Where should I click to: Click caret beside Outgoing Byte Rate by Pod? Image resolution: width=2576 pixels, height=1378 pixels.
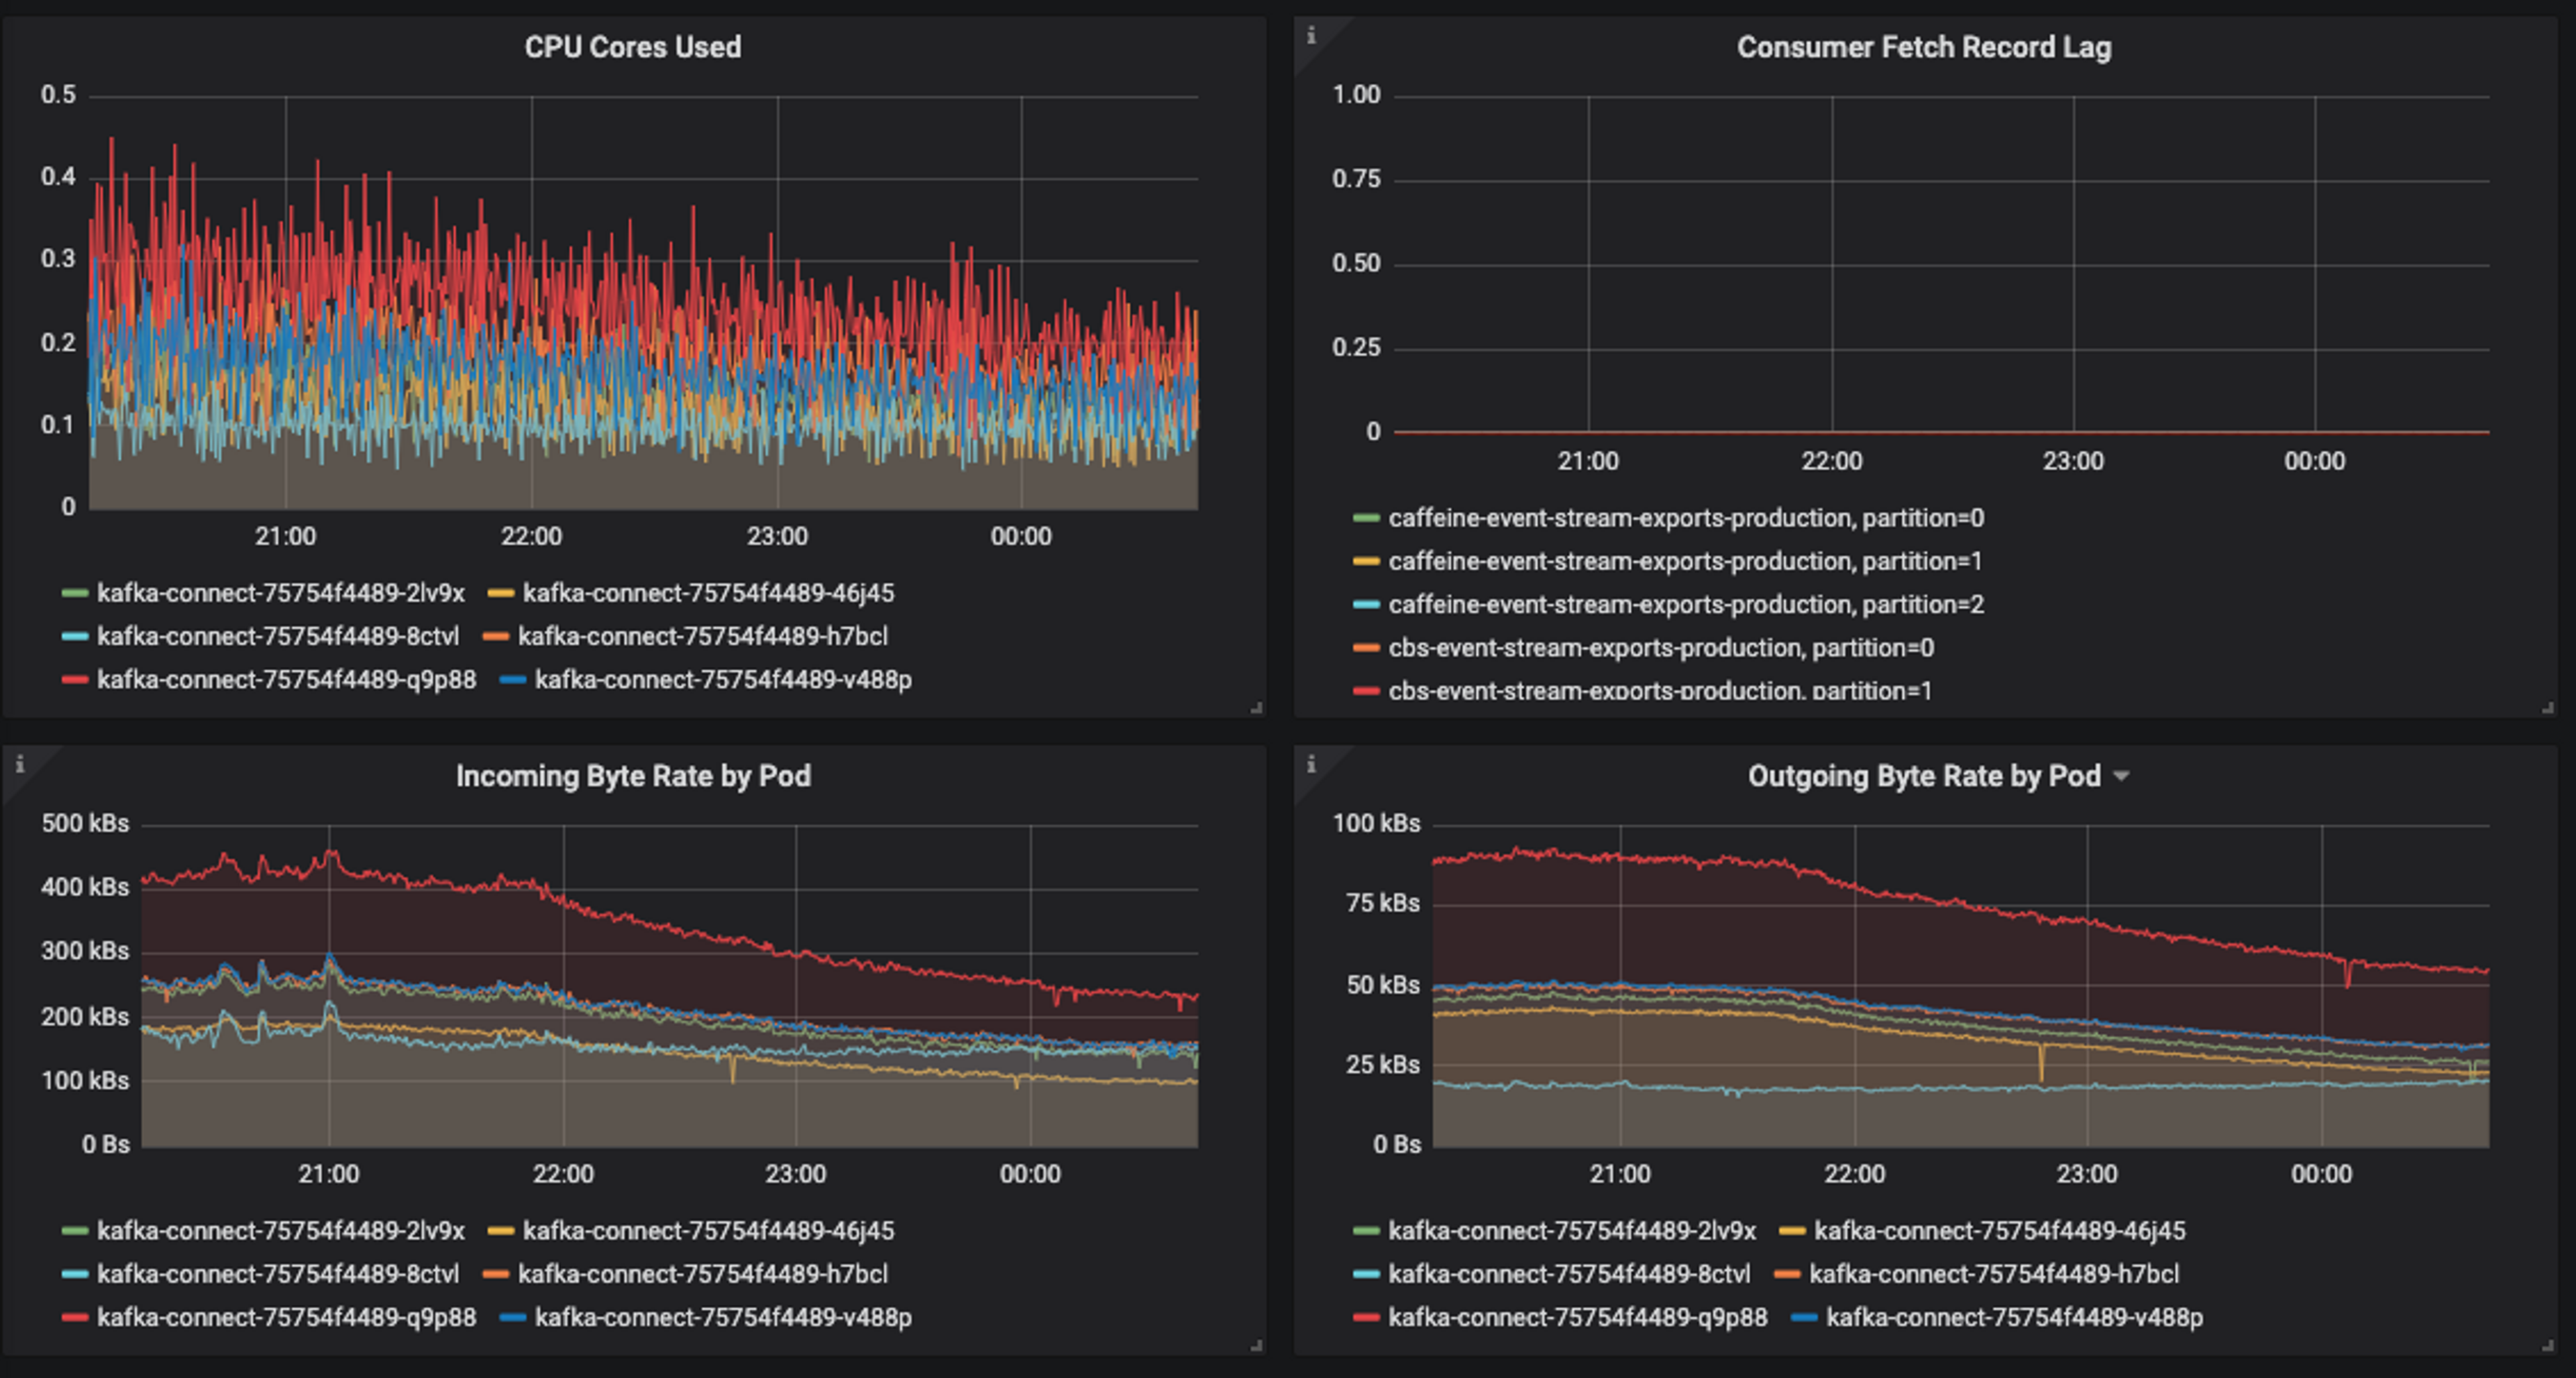tap(2121, 776)
